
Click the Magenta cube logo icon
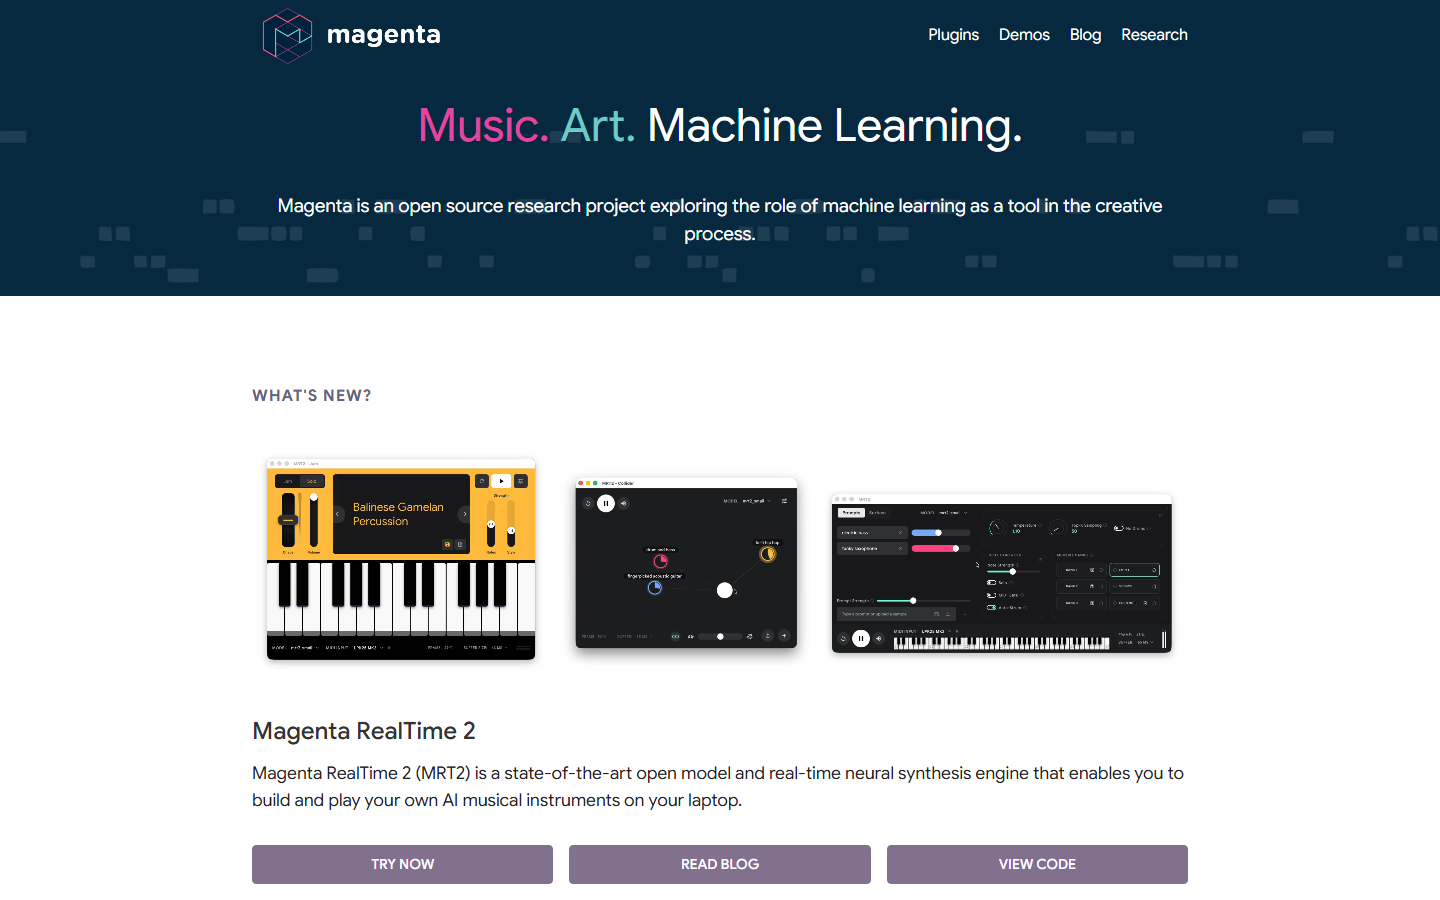click(287, 36)
